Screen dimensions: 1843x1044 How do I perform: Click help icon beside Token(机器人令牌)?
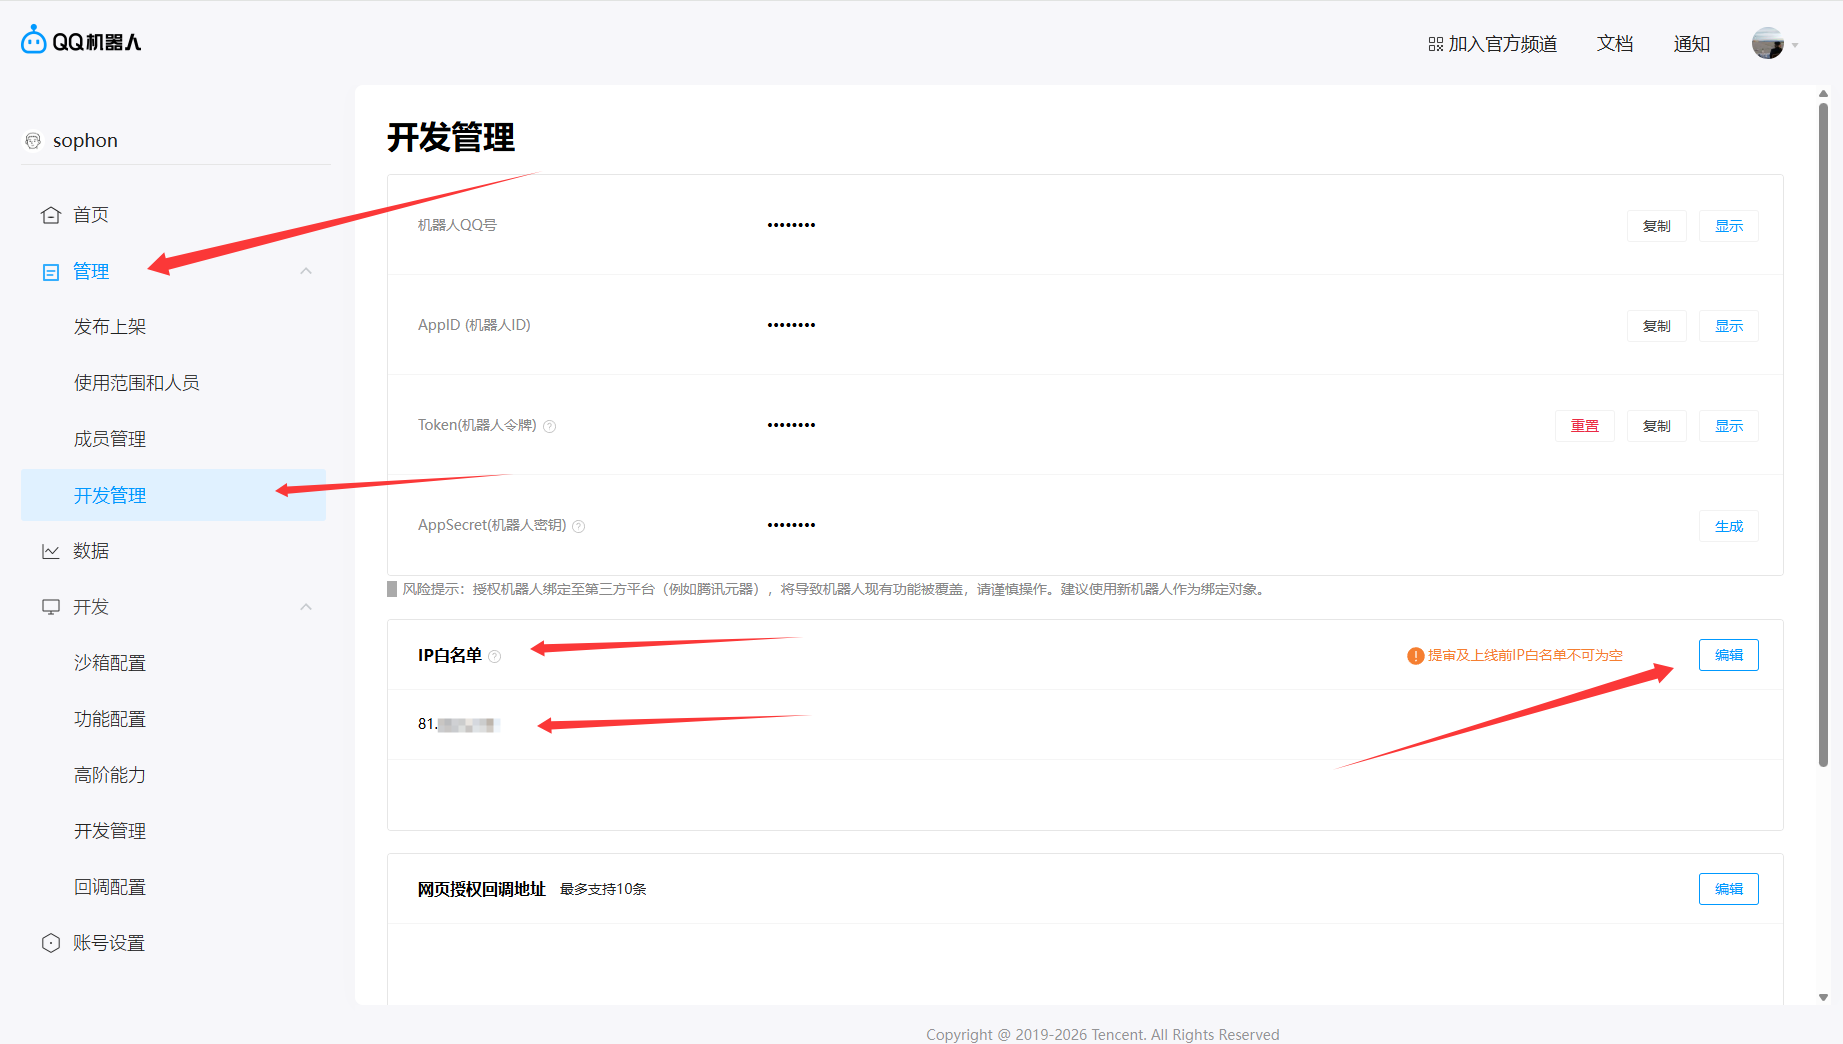tap(550, 426)
